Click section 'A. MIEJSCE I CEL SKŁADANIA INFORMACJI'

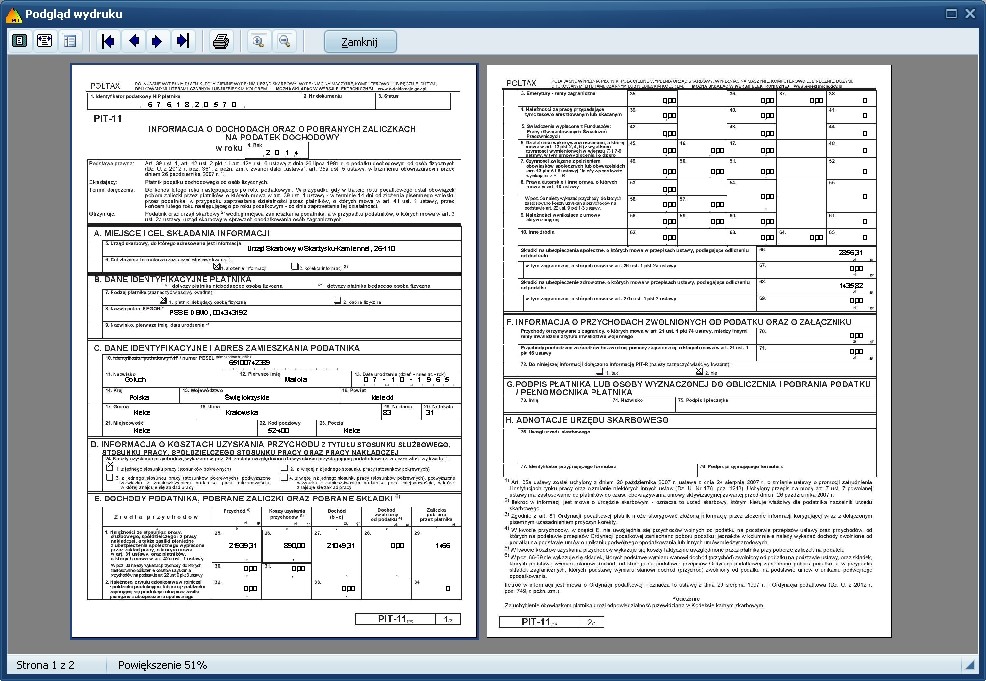[x=181, y=233]
